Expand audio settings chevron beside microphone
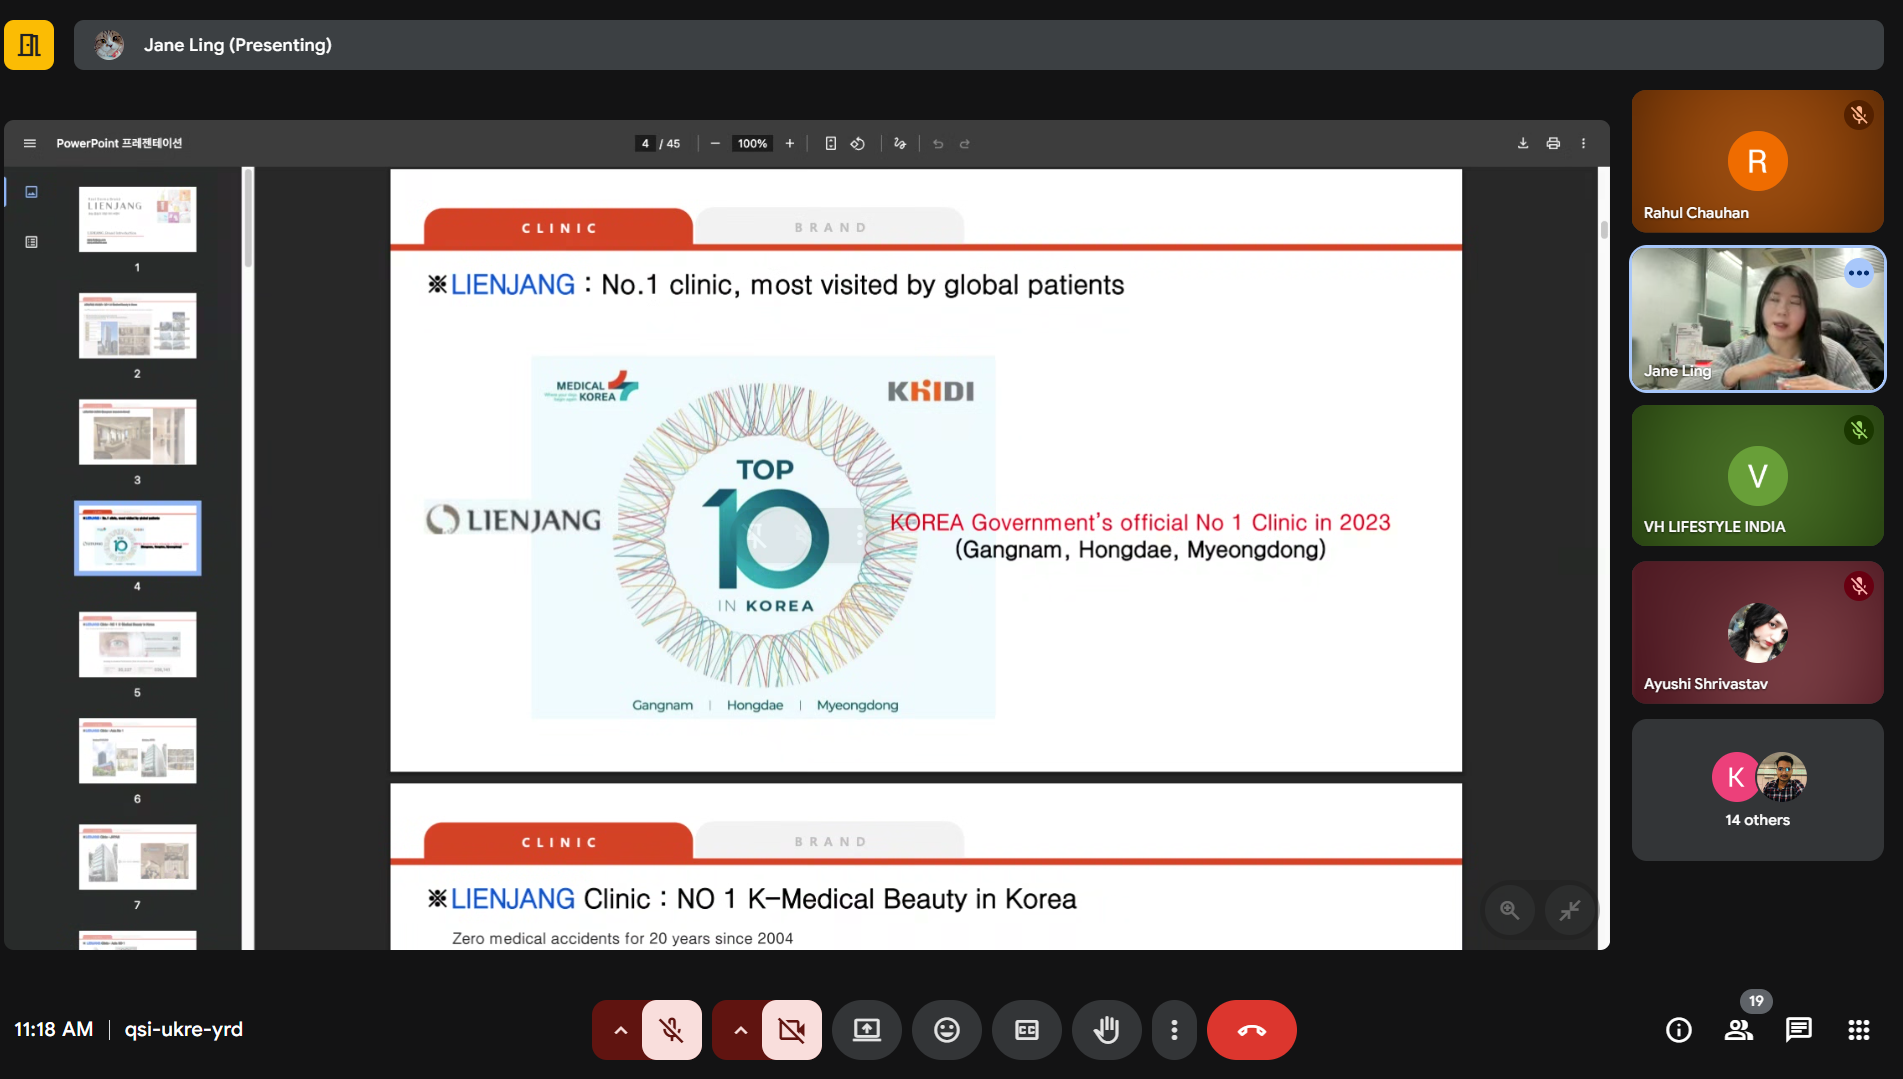Viewport: 1903px width, 1079px height. (620, 1029)
